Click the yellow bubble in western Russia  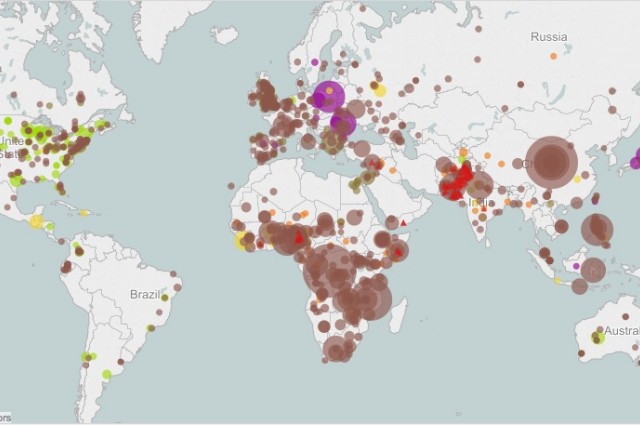coord(380,90)
